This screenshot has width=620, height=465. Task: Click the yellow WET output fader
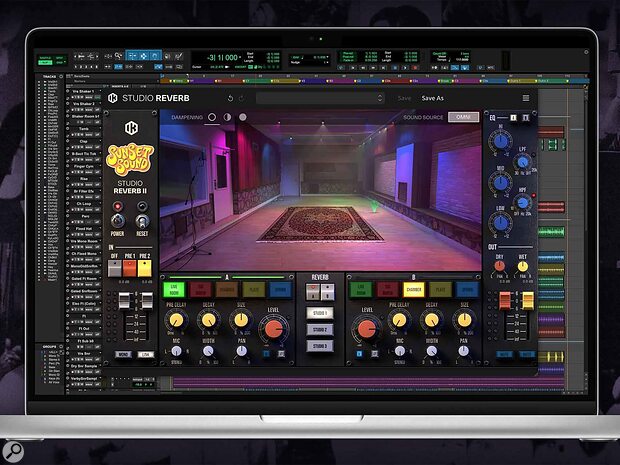(527, 301)
